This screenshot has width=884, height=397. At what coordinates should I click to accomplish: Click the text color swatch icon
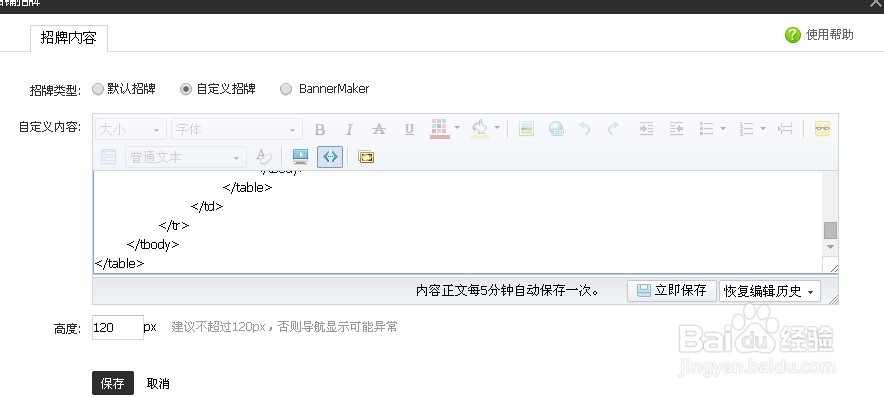coord(439,129)
